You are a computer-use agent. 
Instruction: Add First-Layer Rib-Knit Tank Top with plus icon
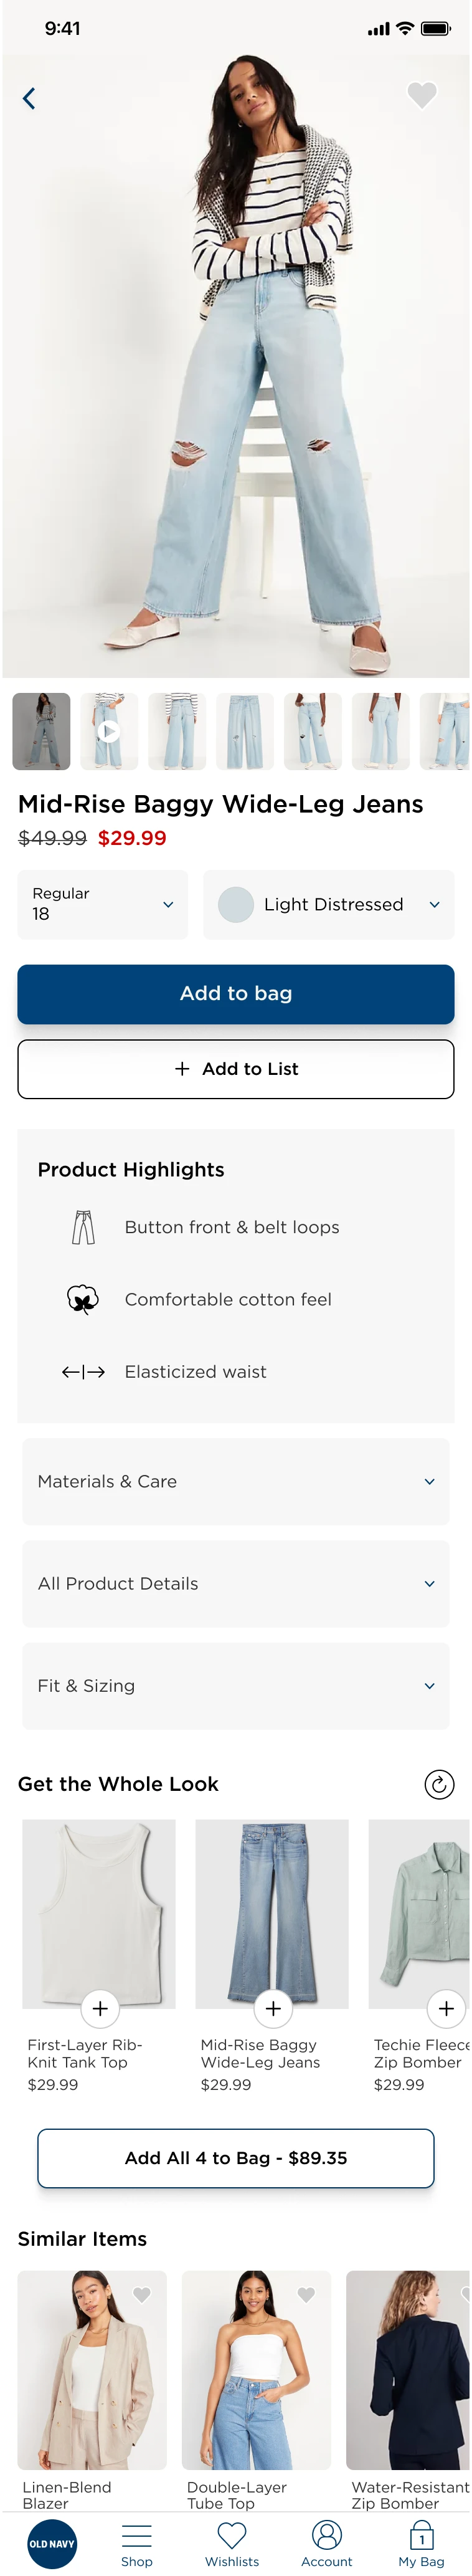[100, 2007]
